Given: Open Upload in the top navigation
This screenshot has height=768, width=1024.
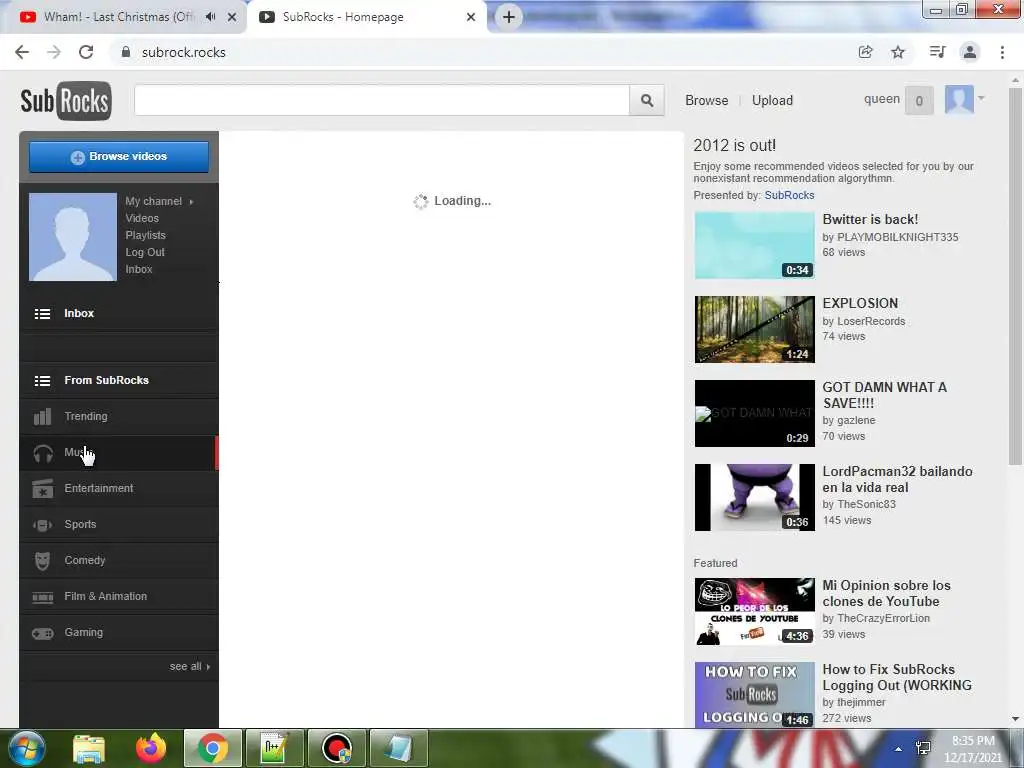Looking at the screenshot, I should 773,101.
